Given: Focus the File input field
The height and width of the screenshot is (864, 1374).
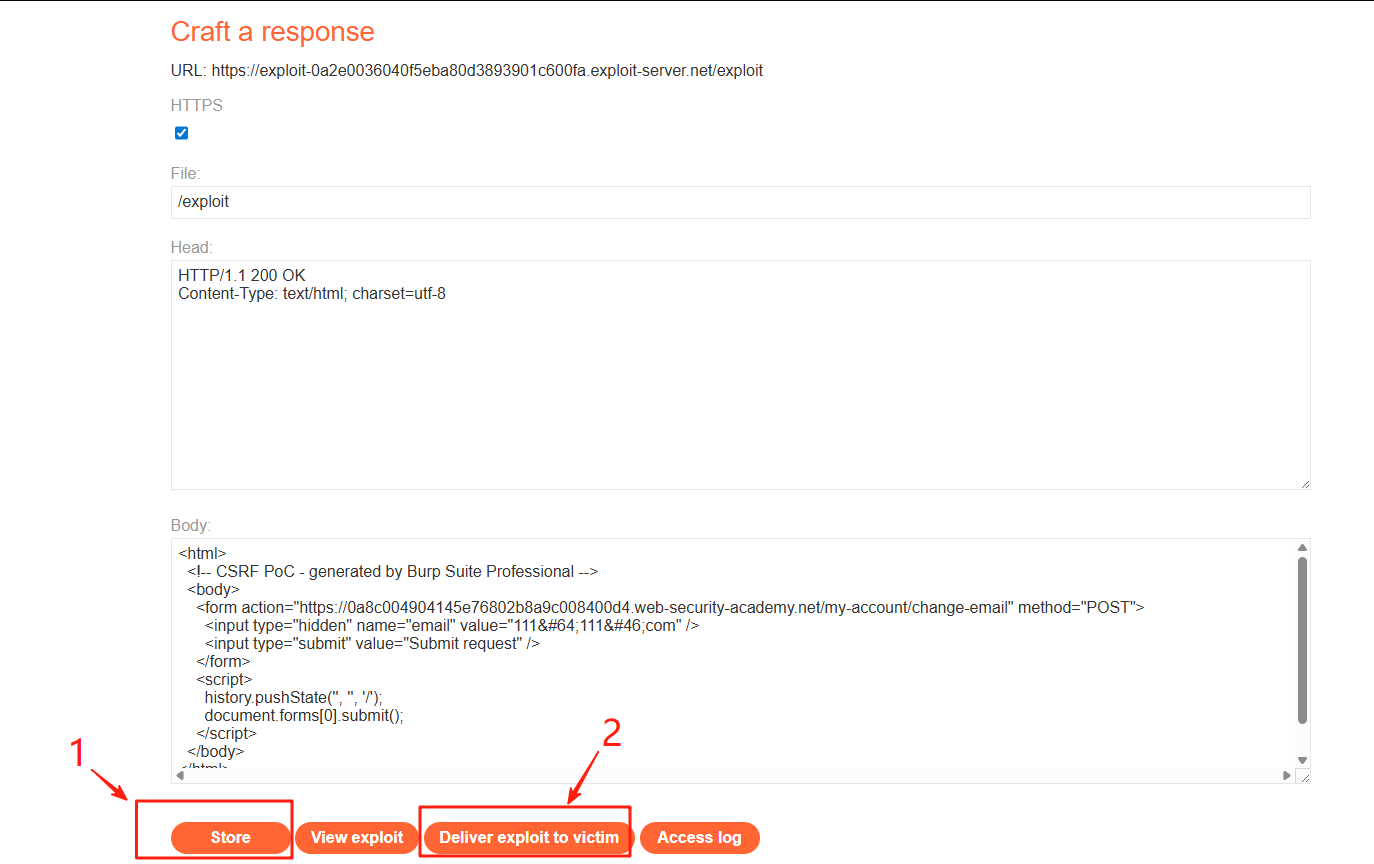Looking at the screenshot, I should pyautogui.click(x=740, y=202).
